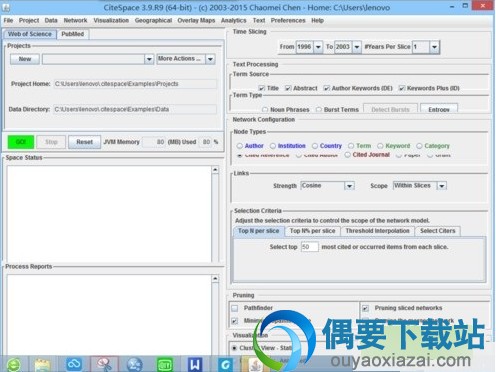Screen dimensions: 496x372
Task: Open the Visualization menu
Action: [111, 21]
